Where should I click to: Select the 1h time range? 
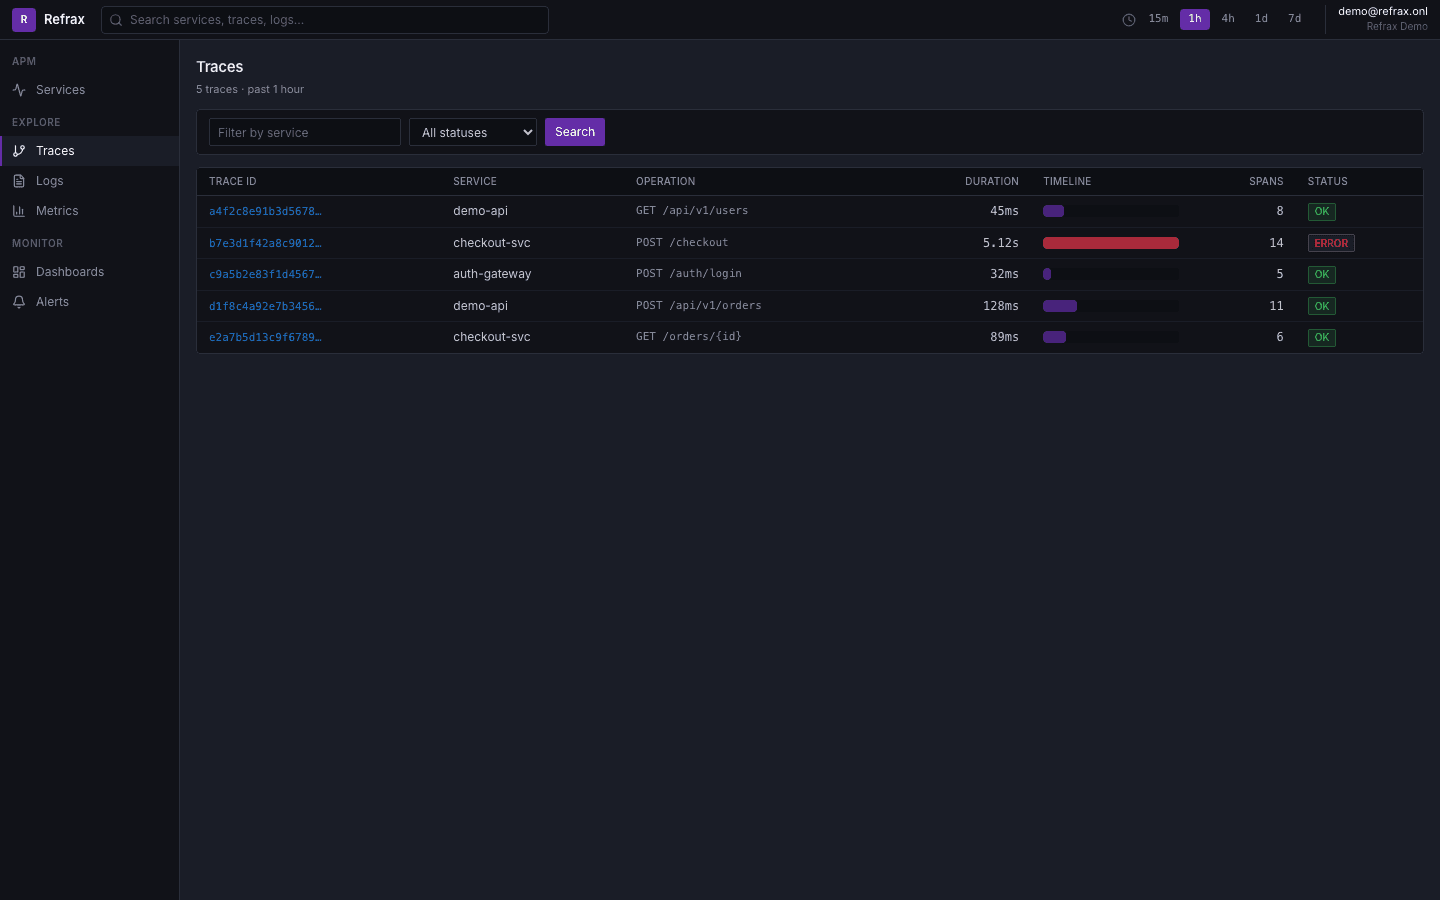pos(1195,19)
